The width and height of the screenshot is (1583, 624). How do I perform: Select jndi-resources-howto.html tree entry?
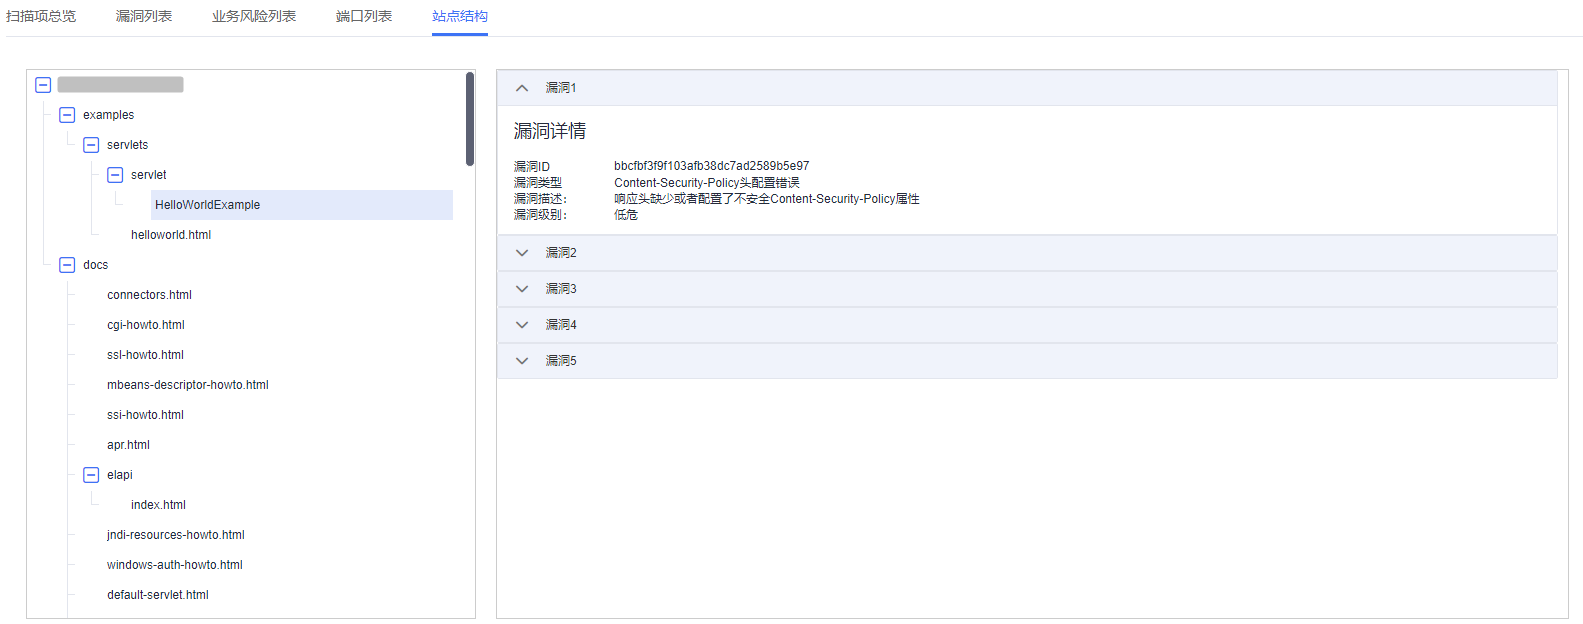pyautogui.click(x=176, y=535)
